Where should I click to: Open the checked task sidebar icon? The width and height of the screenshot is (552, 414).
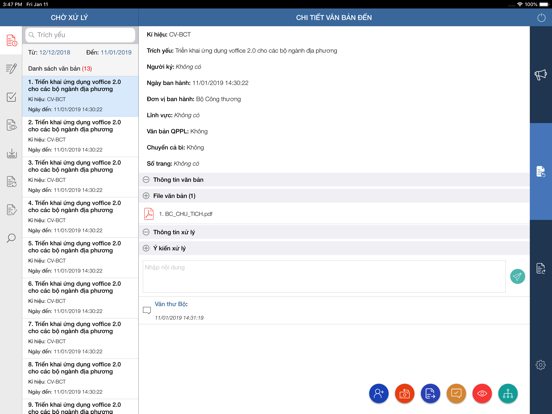(11, 97)
